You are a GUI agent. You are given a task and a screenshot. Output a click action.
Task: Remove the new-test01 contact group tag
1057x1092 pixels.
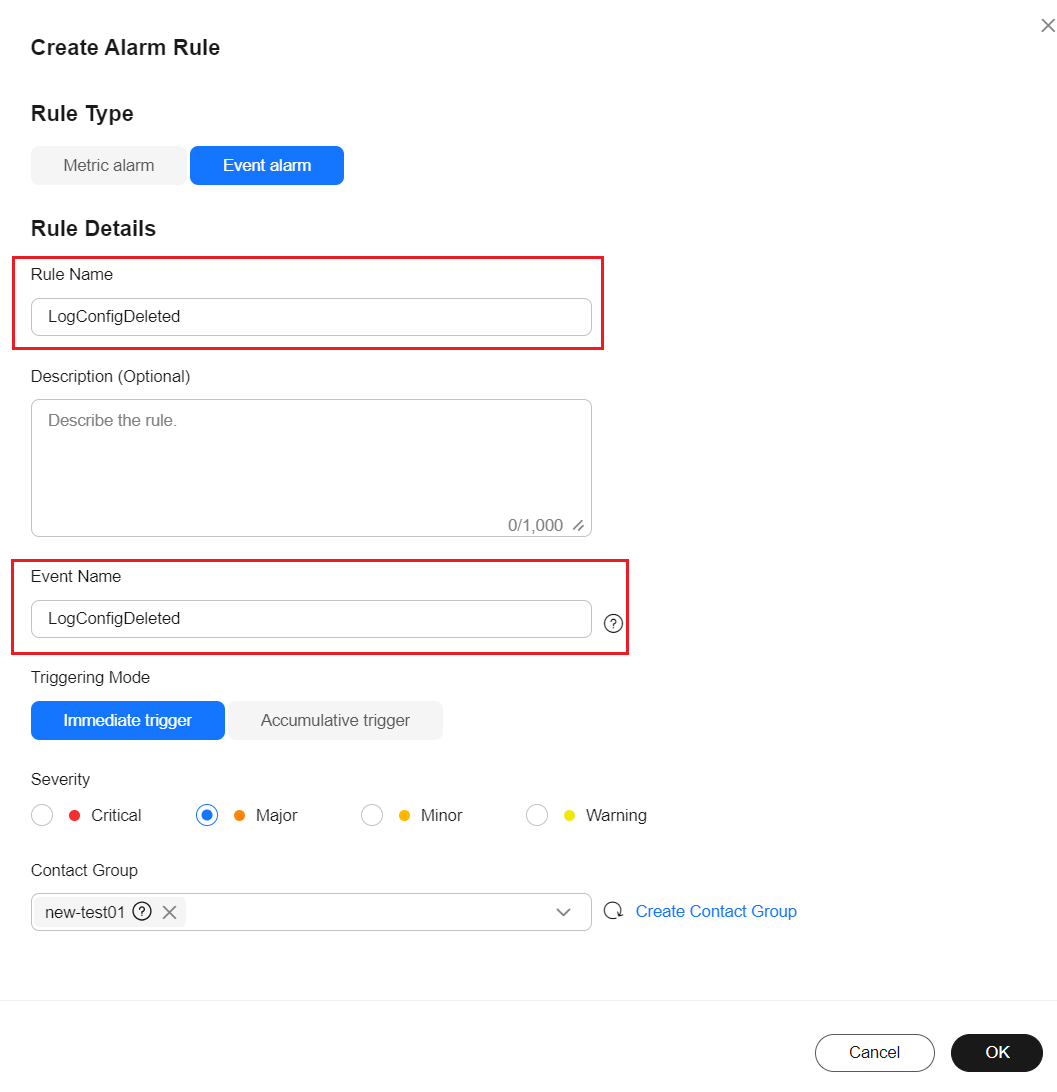point(169,912)
